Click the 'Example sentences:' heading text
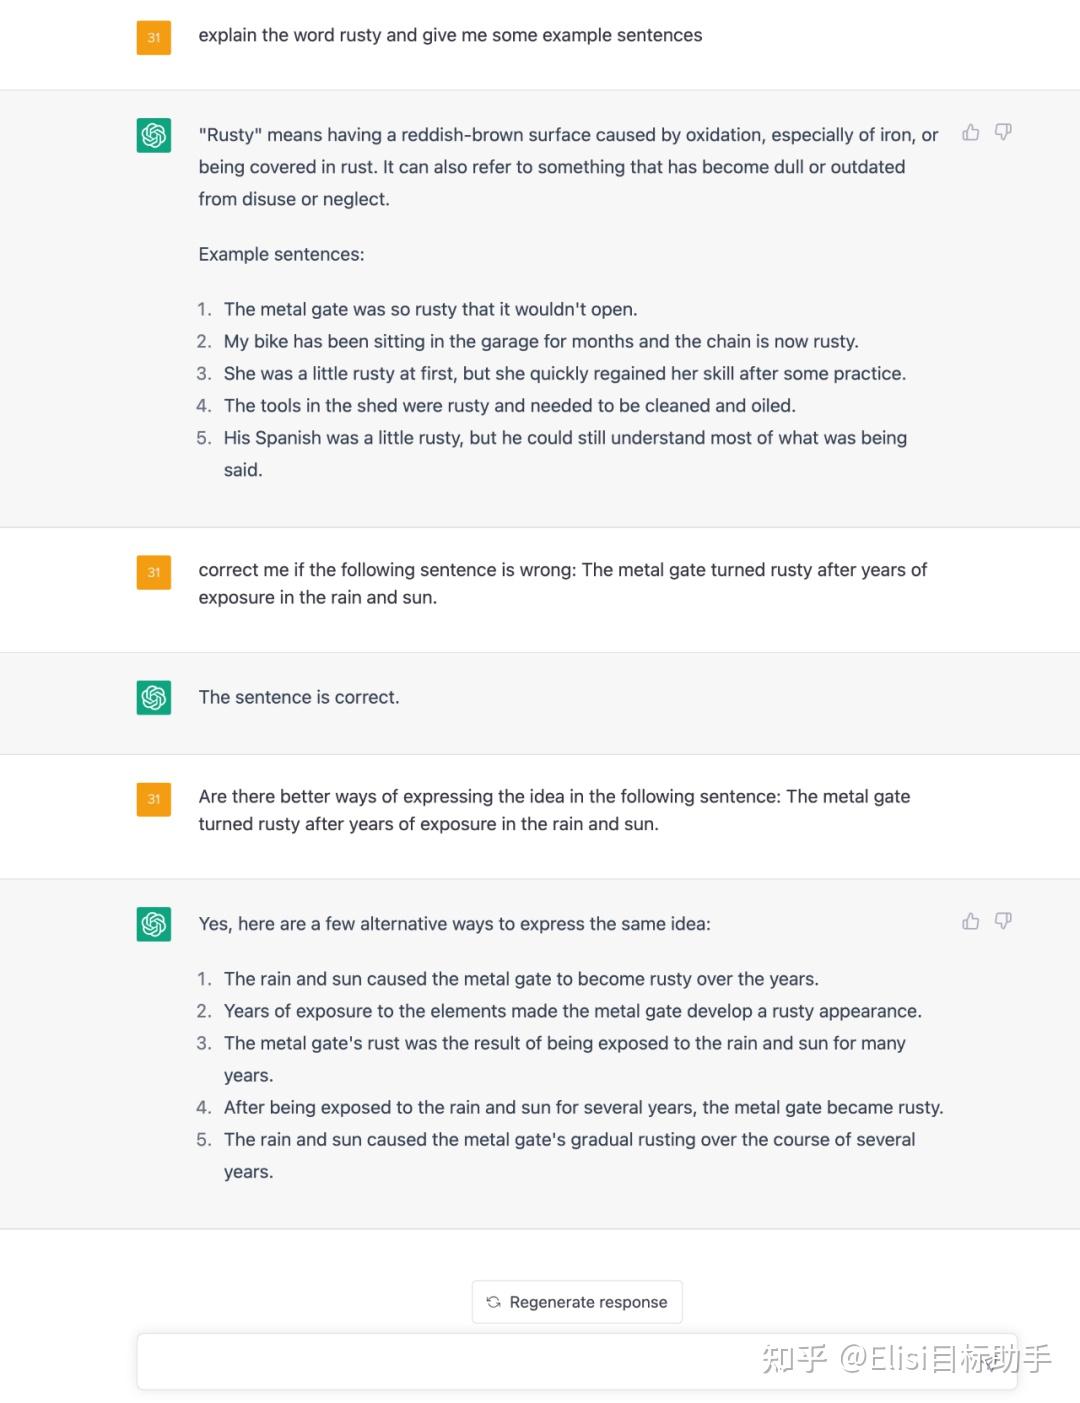The height and width of the screenshot is (1403, 1080). [281, 254]
